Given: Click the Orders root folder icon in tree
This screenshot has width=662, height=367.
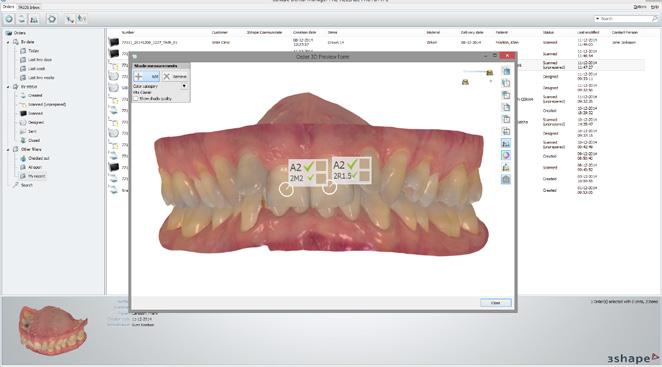Looking at the screenshot, I should (8, 33).
